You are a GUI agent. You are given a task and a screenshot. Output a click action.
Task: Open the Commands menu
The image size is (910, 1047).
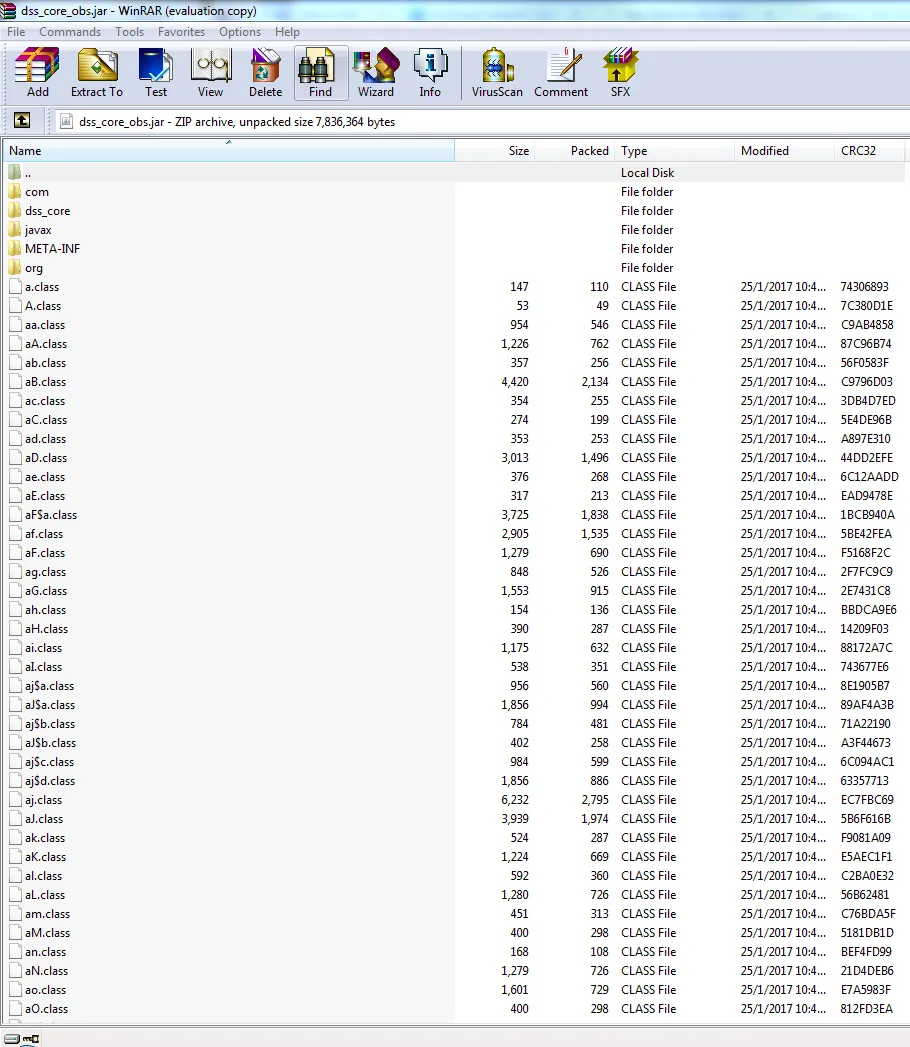(70, 31)
